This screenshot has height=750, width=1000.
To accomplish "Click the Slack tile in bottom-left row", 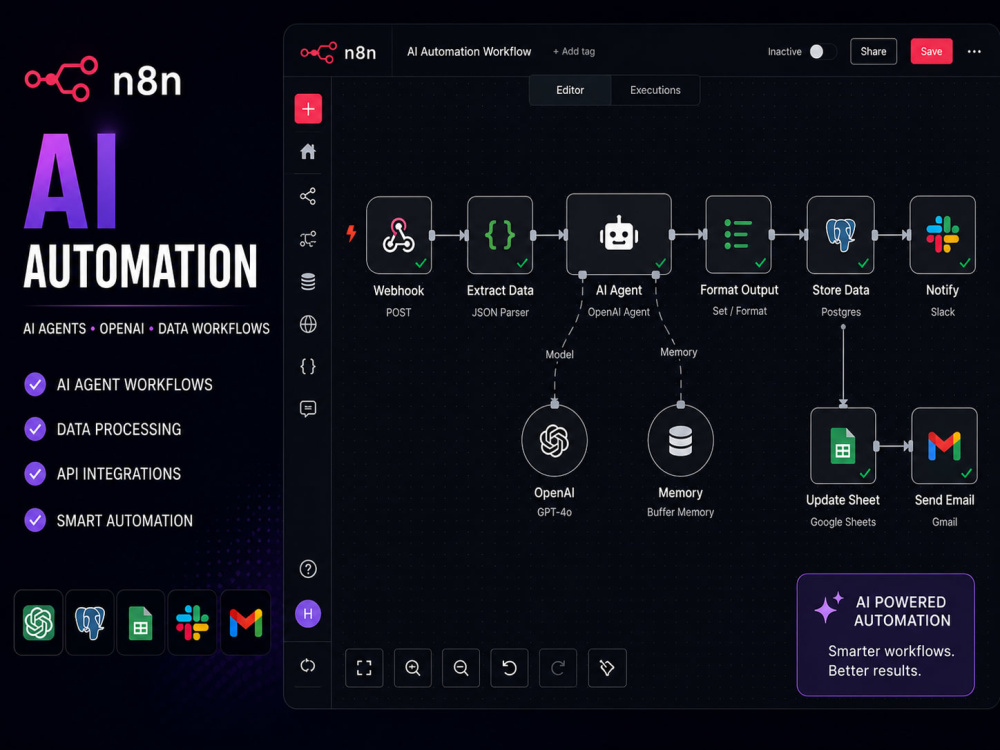I will click(x=192, y=622).
